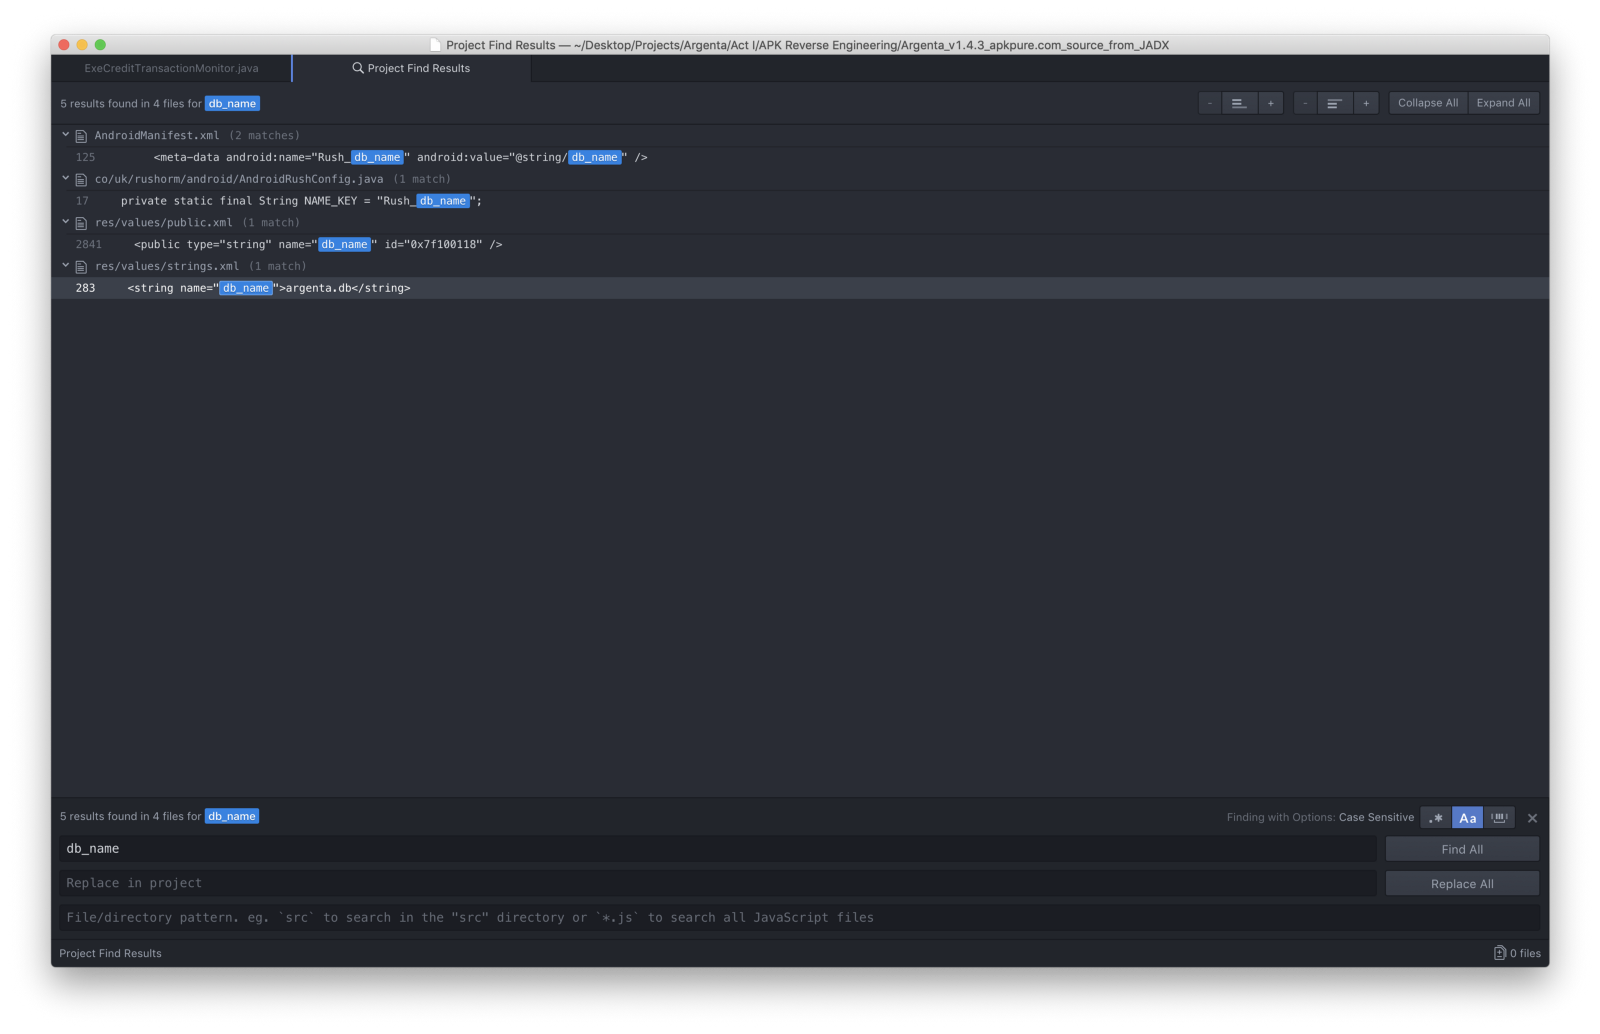Open the line 283 argenta.db match result

(800, 288)
